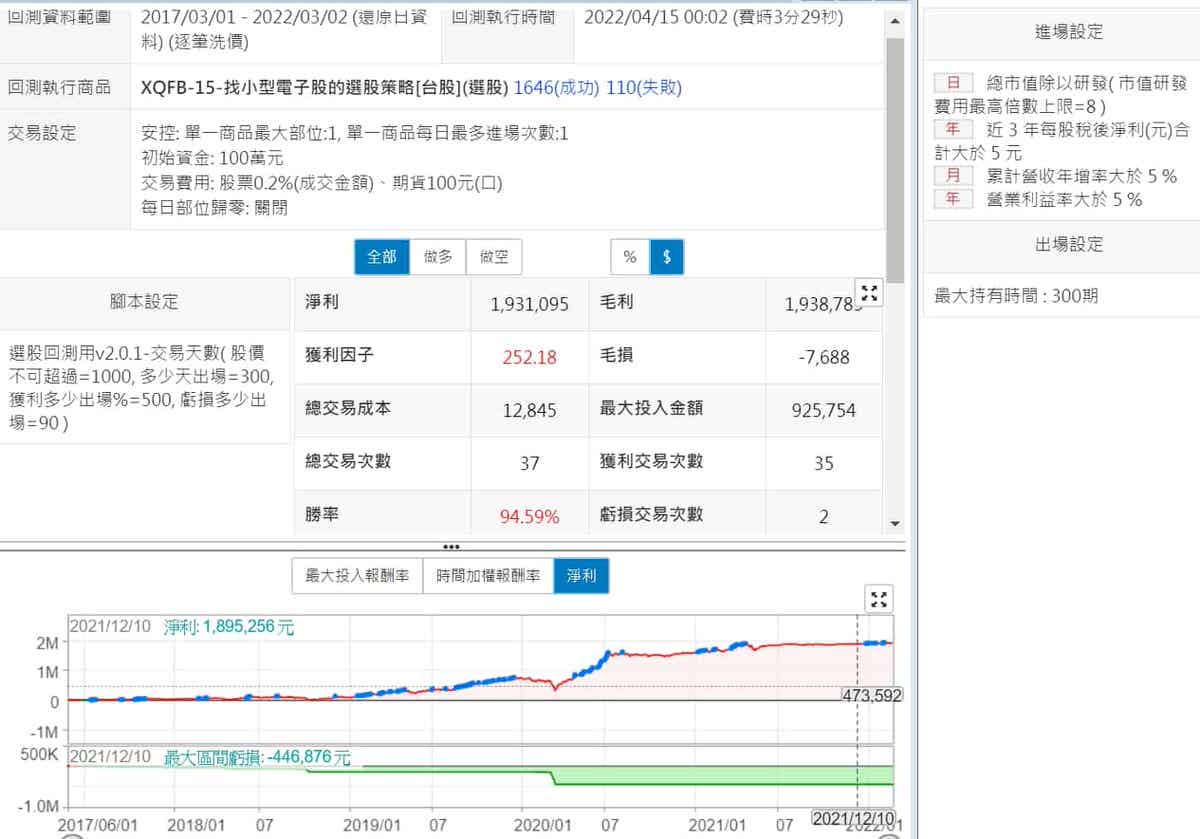Viewport: 1200px width, 839px height.
Task: Toggle the display unit to percent (%)
Action: point(630,257)
